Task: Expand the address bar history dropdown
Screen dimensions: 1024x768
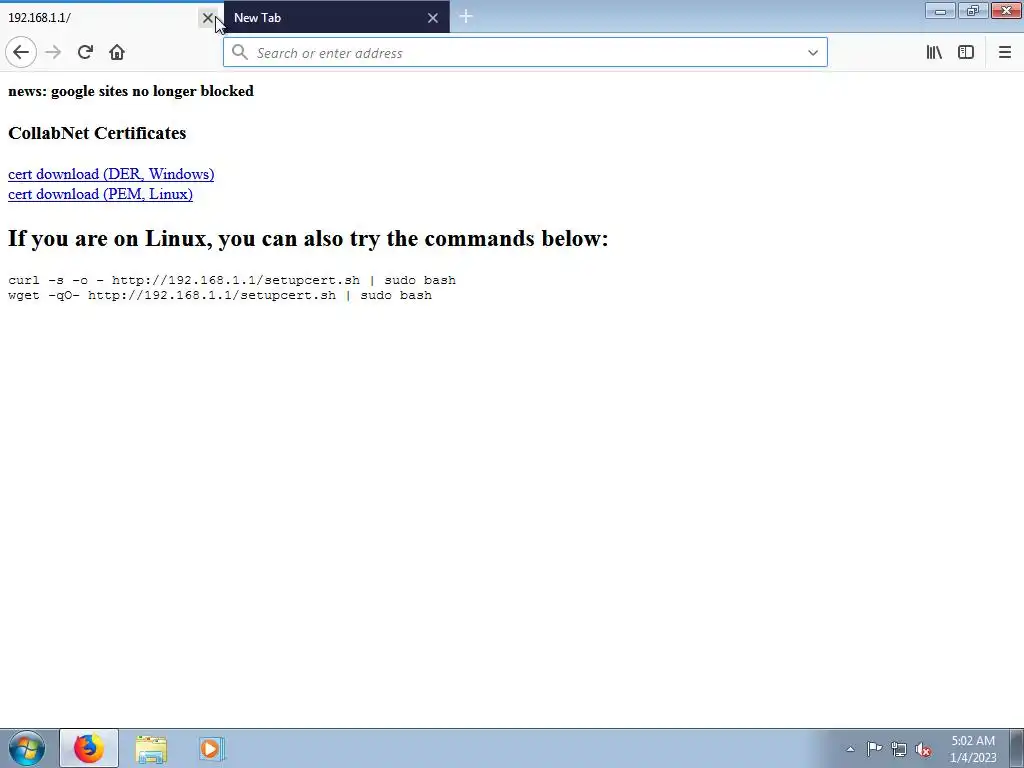Action: [x=812, y=53]
